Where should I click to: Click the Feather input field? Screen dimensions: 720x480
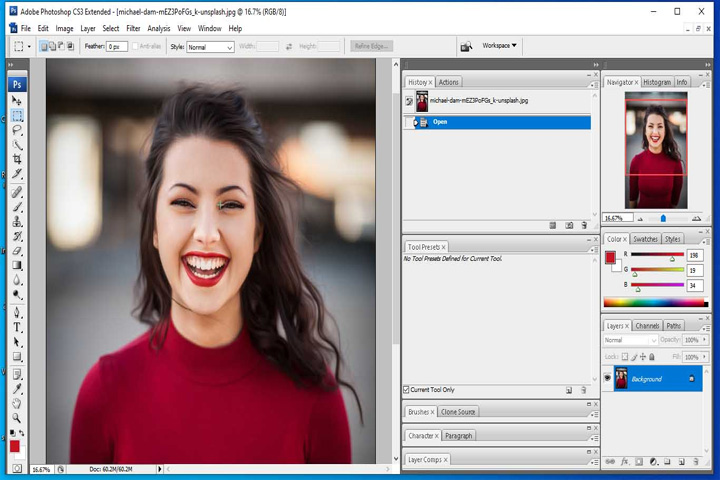coord(117,46)
